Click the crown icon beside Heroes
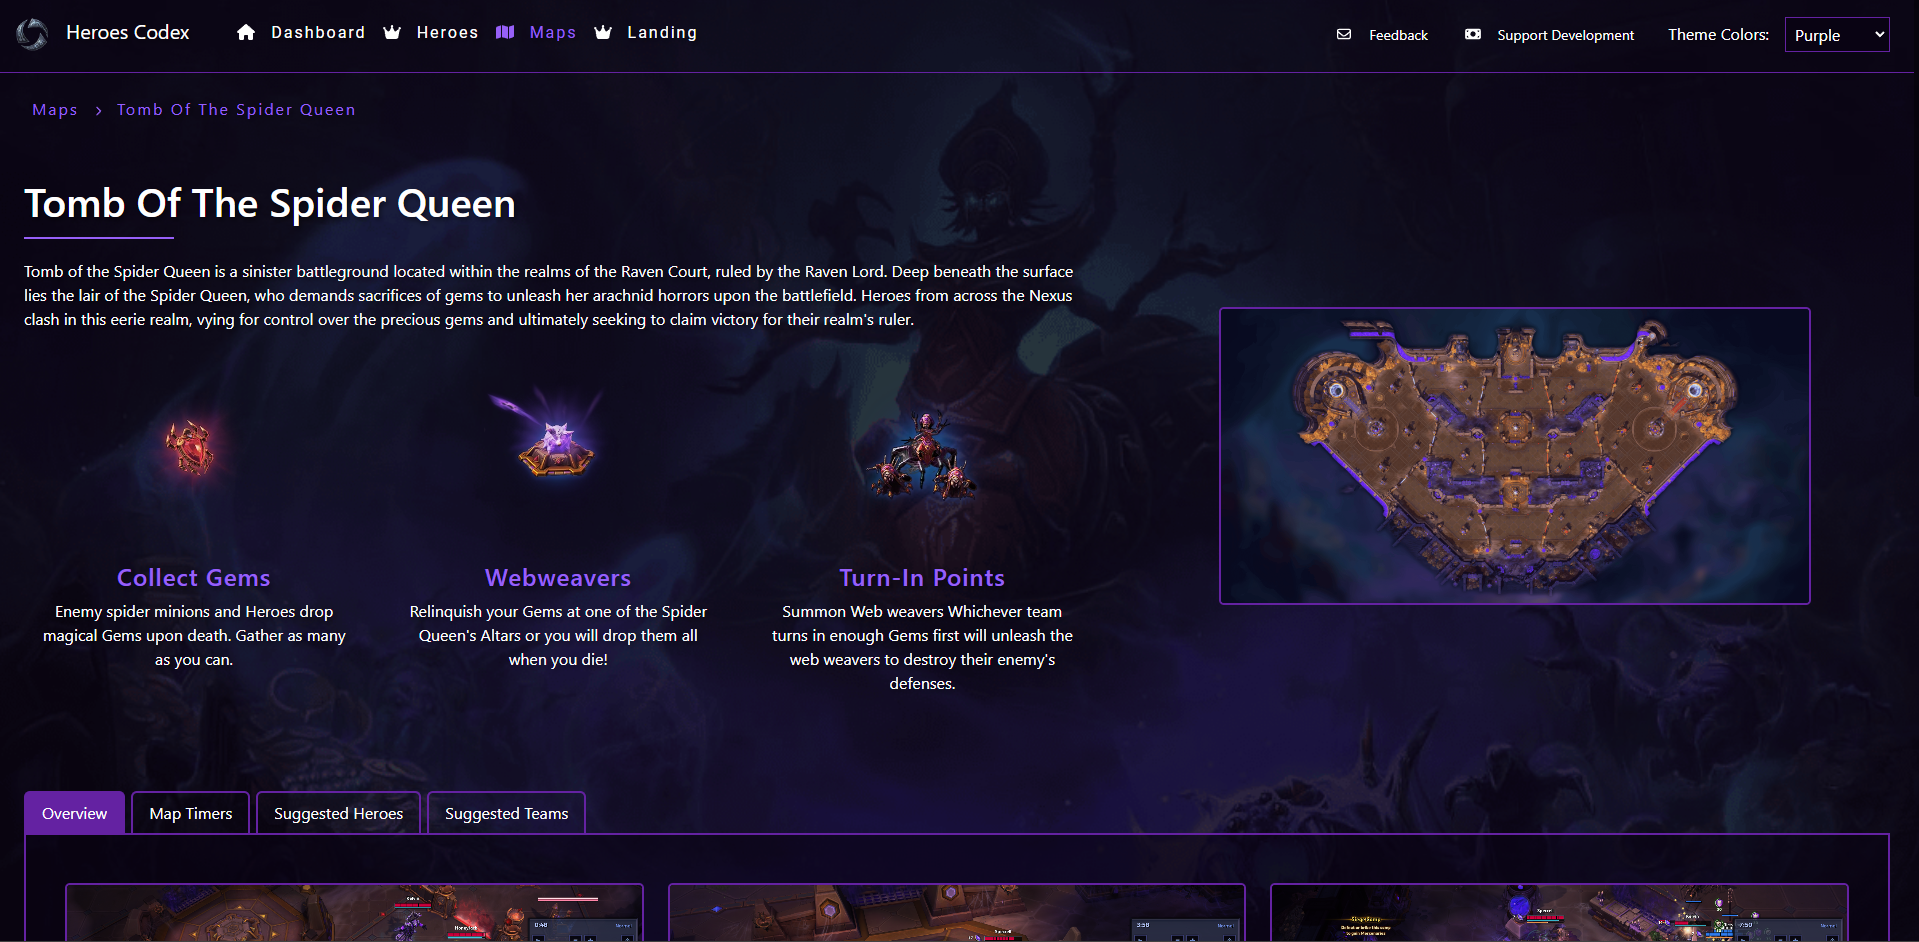This screenshot has height=942, width=1919. point(392,33)
